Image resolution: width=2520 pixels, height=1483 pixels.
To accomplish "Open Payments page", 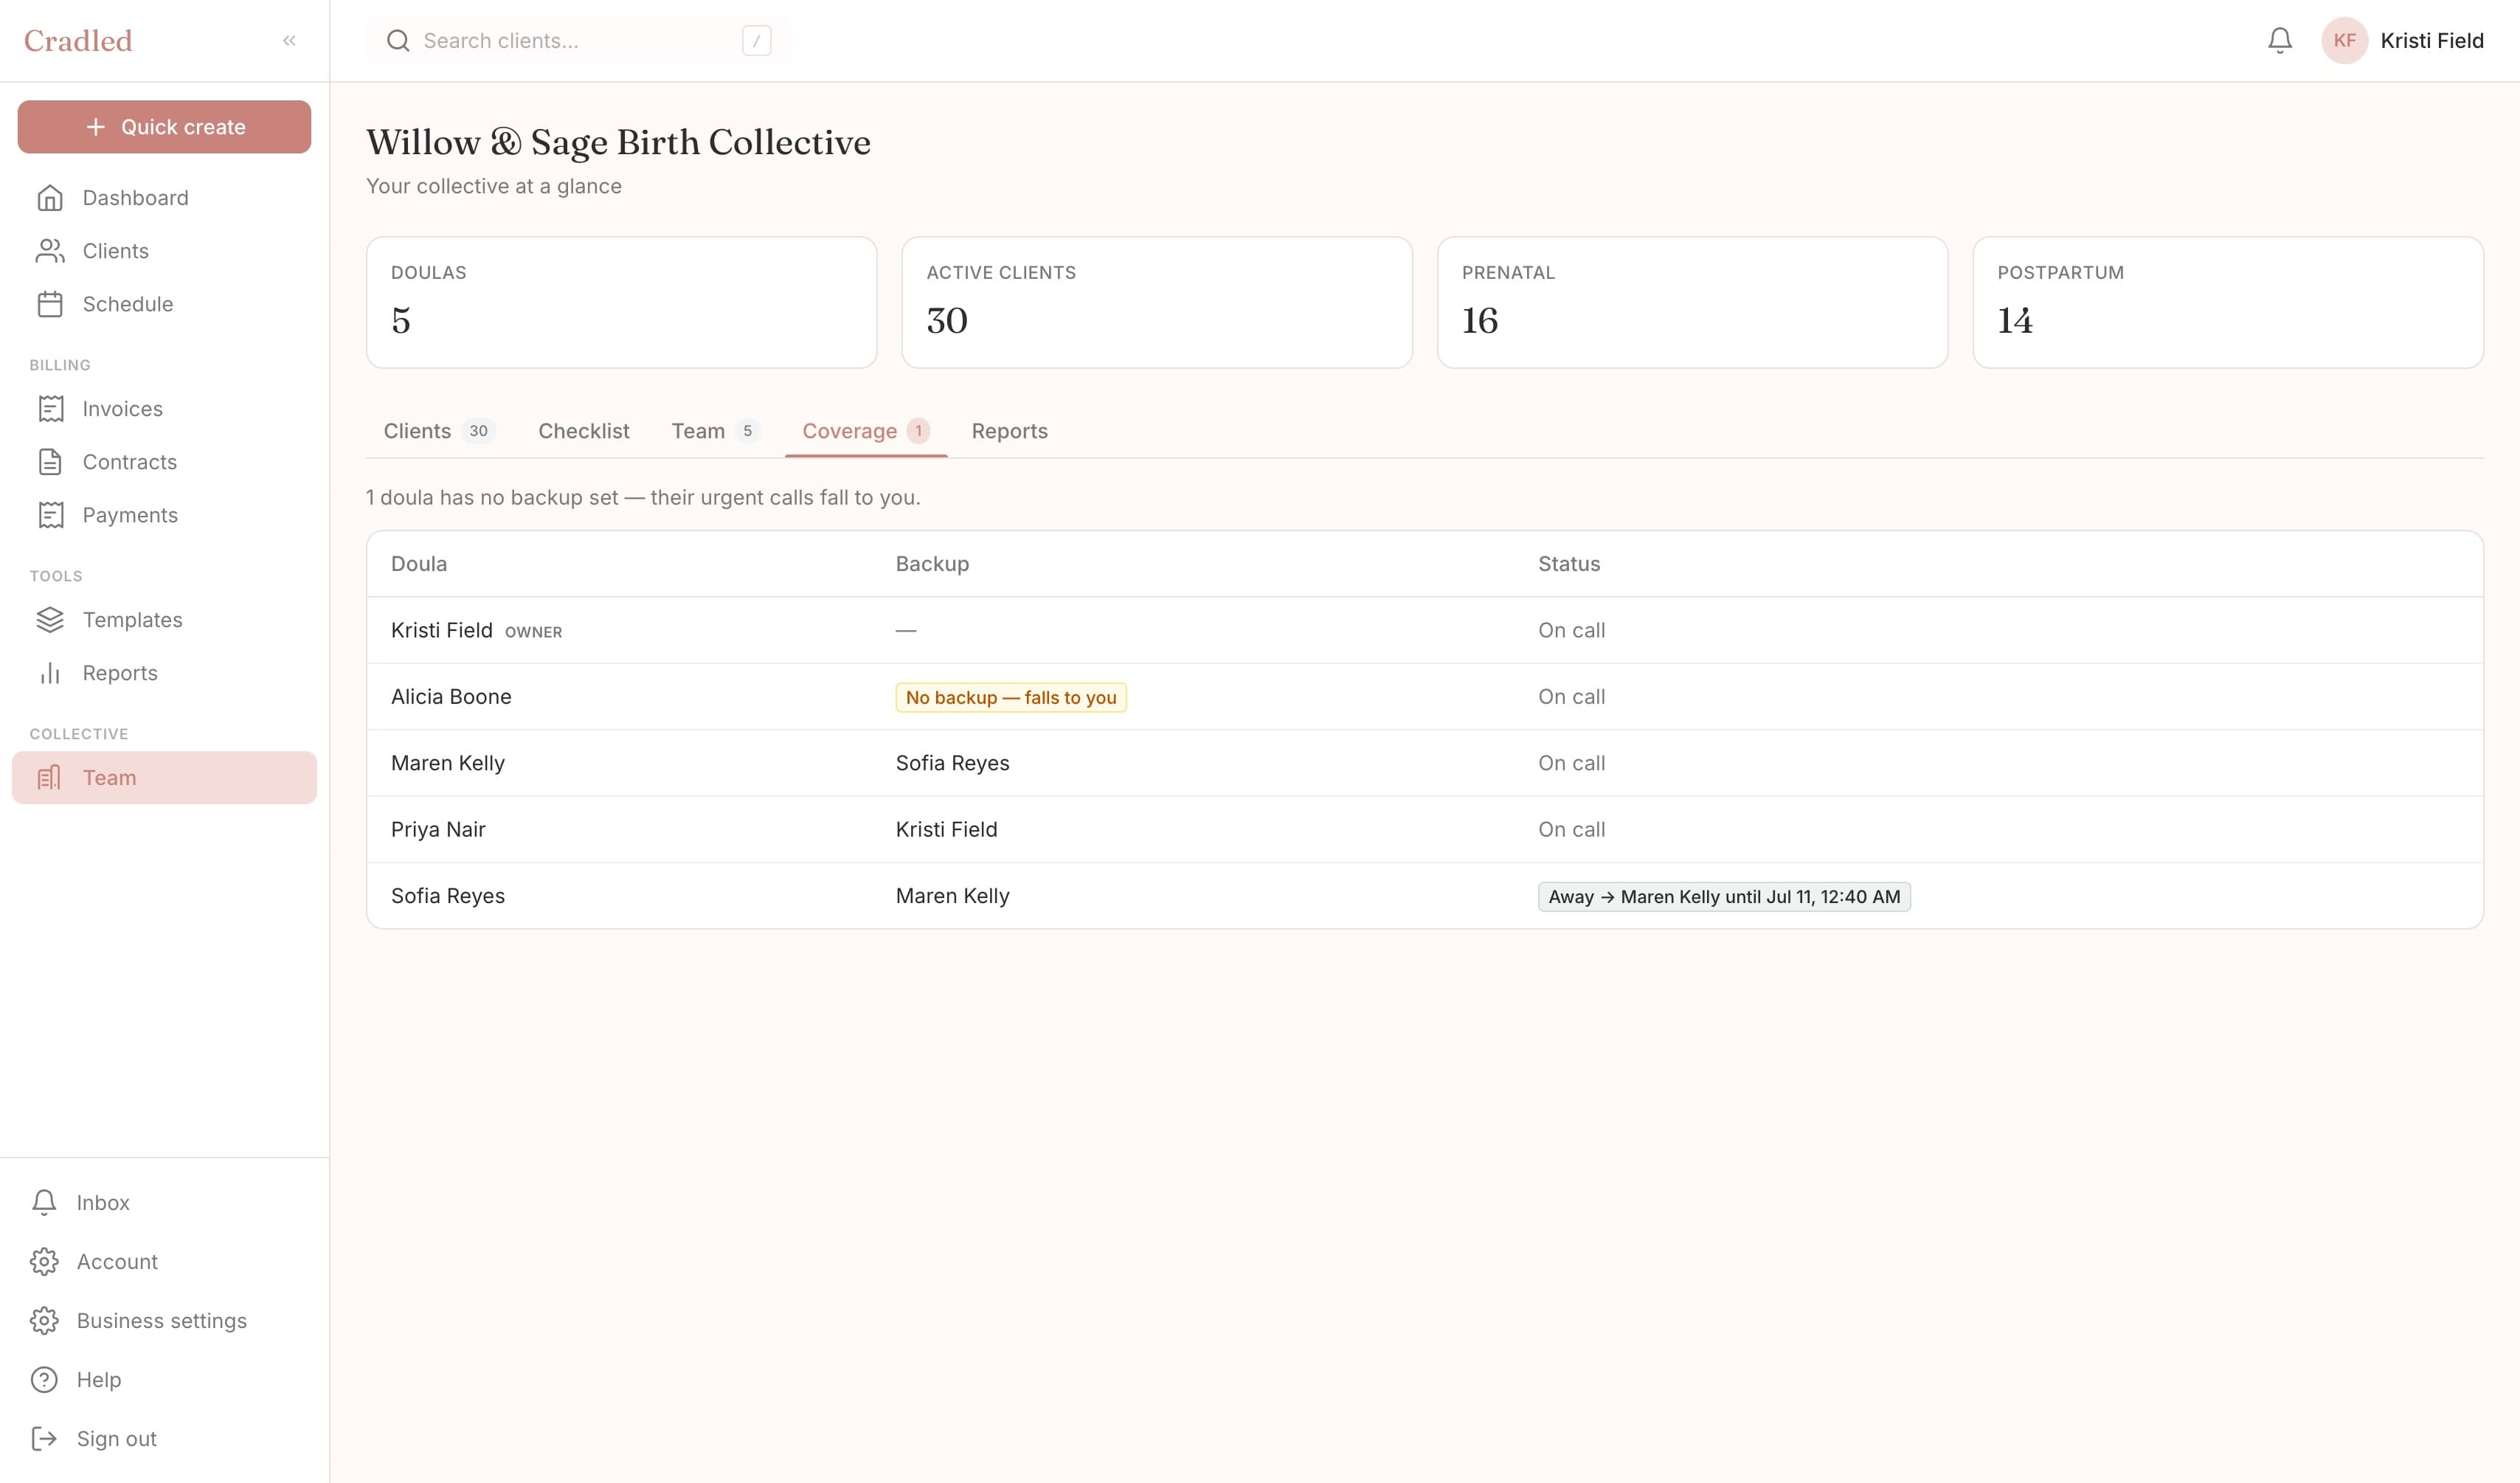I will (x=164, y=515).
